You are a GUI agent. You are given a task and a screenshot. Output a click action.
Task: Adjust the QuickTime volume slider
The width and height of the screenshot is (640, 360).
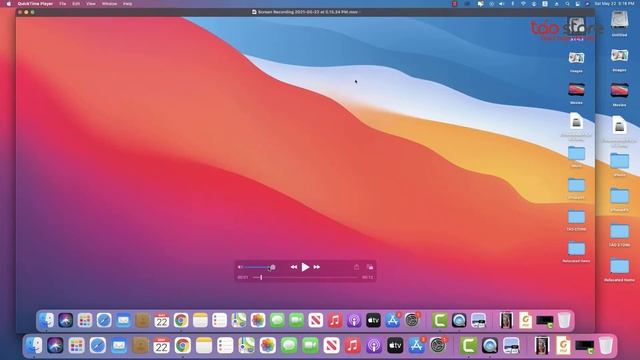coord(260,267)
